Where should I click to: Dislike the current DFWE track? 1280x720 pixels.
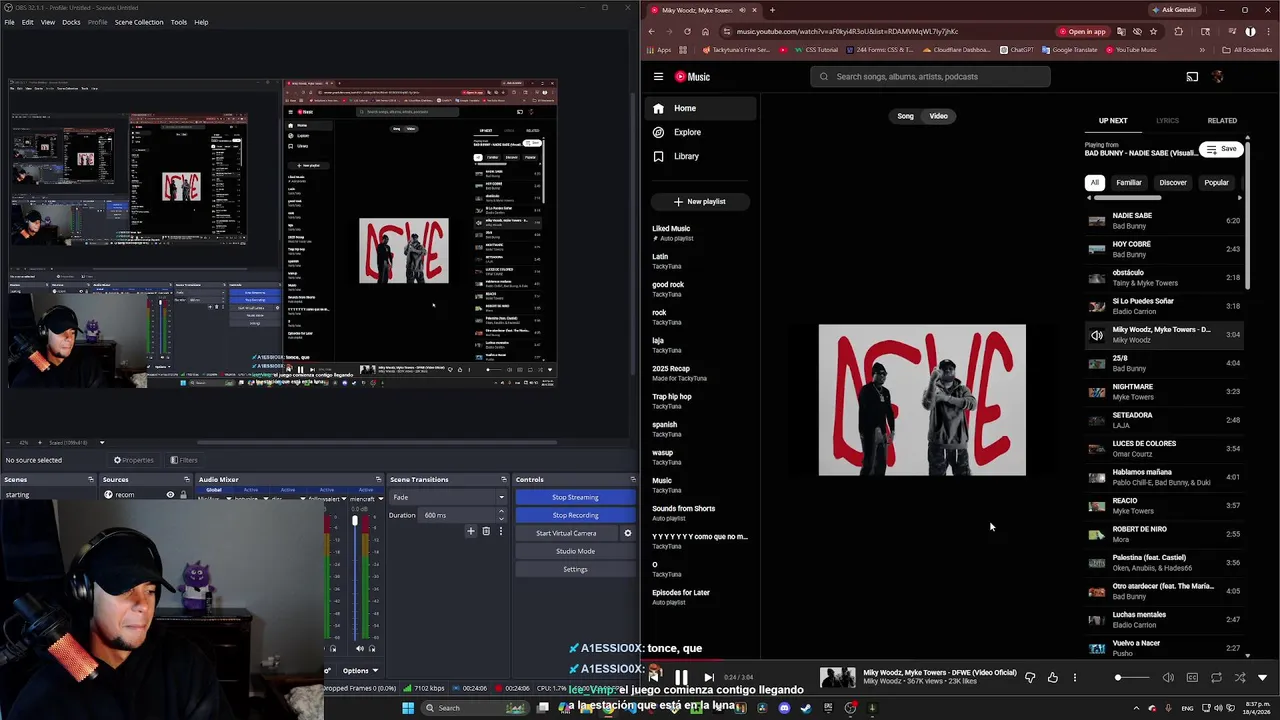1030,678
